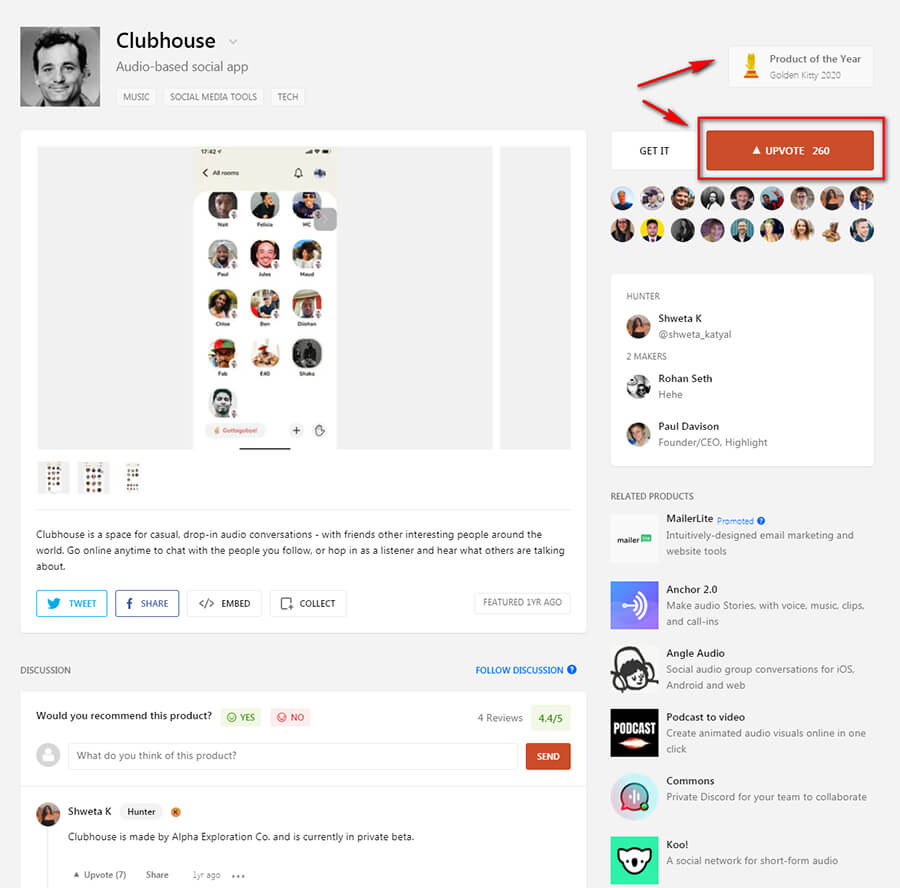Select YES to recommend this product
This screenshot has width=900, height=888.
tap(241, 717)
